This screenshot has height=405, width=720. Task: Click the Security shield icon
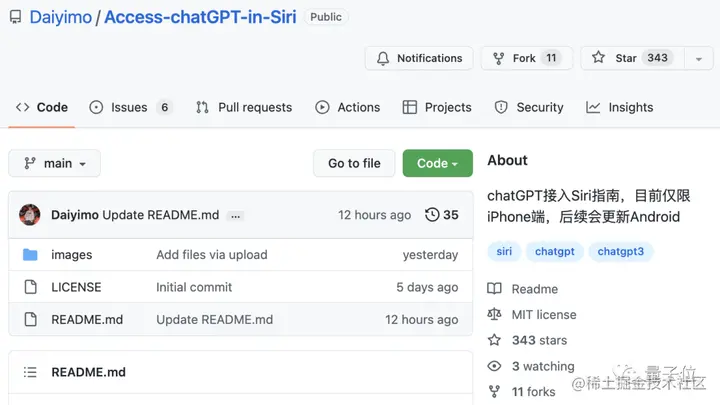[501, 107]
